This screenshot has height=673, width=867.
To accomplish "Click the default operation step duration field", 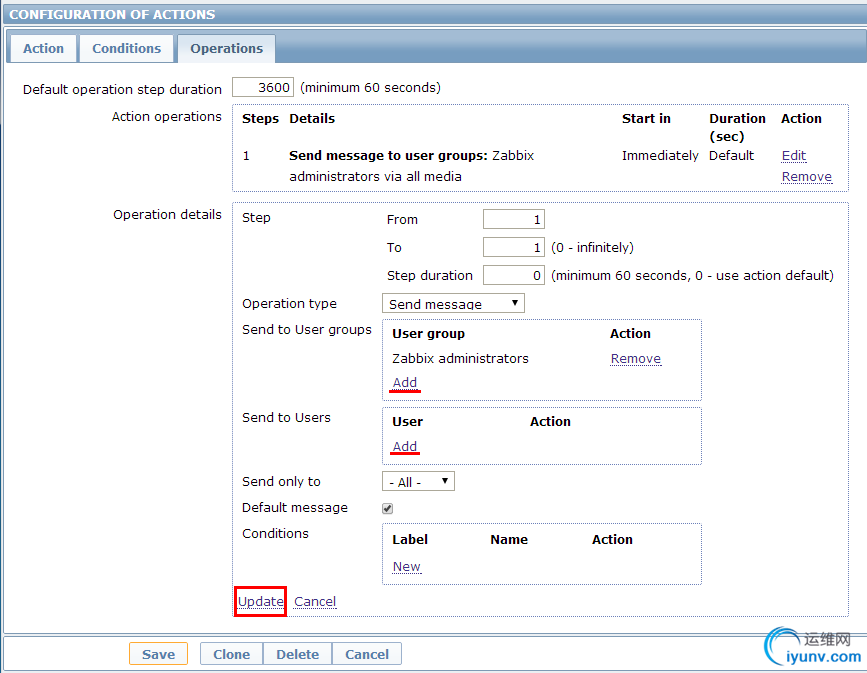I will (x=263, y=87).
